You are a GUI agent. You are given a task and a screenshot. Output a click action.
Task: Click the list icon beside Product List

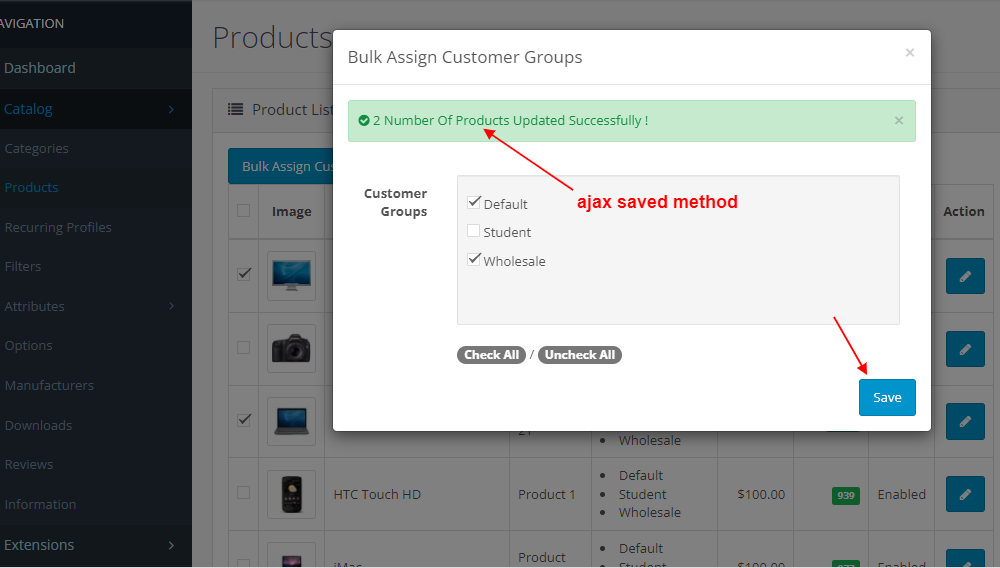[236, 110]
